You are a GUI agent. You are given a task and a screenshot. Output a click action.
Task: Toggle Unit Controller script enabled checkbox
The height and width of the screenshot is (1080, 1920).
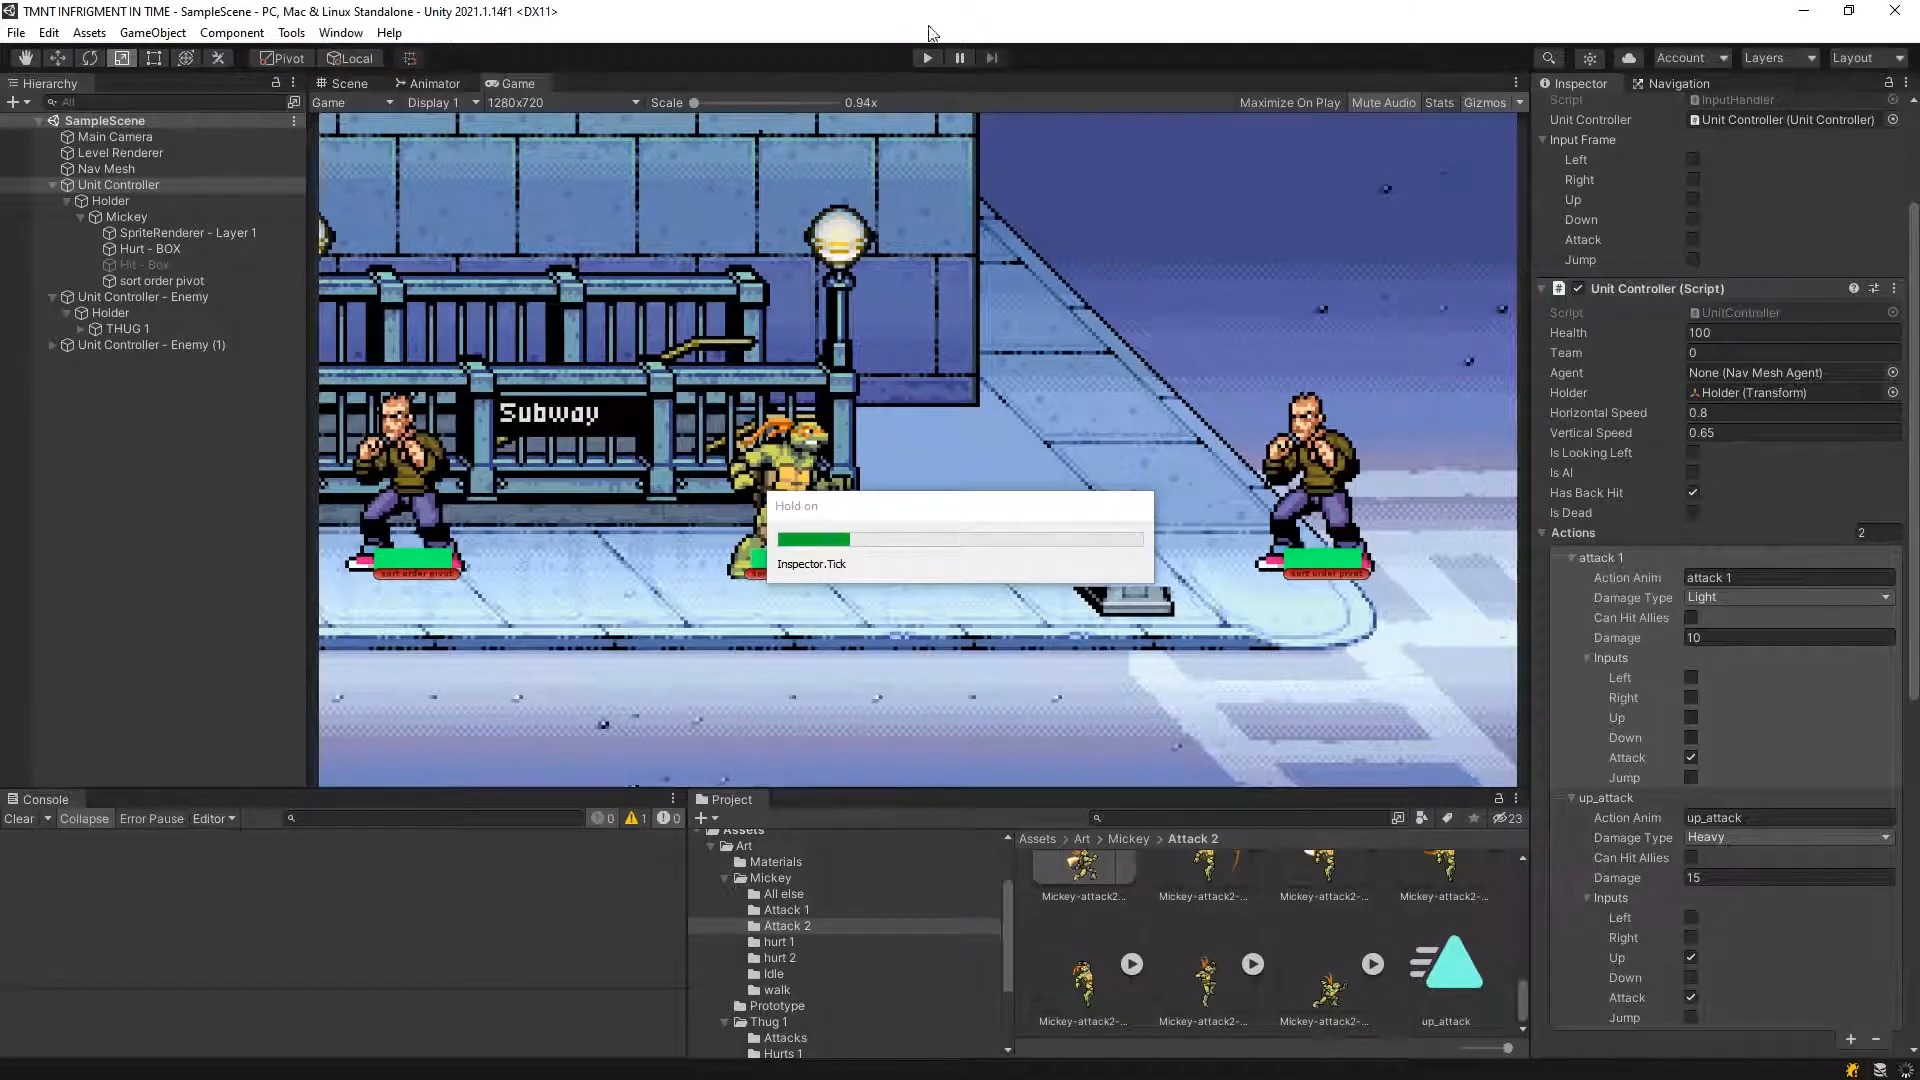point(1578,288)
